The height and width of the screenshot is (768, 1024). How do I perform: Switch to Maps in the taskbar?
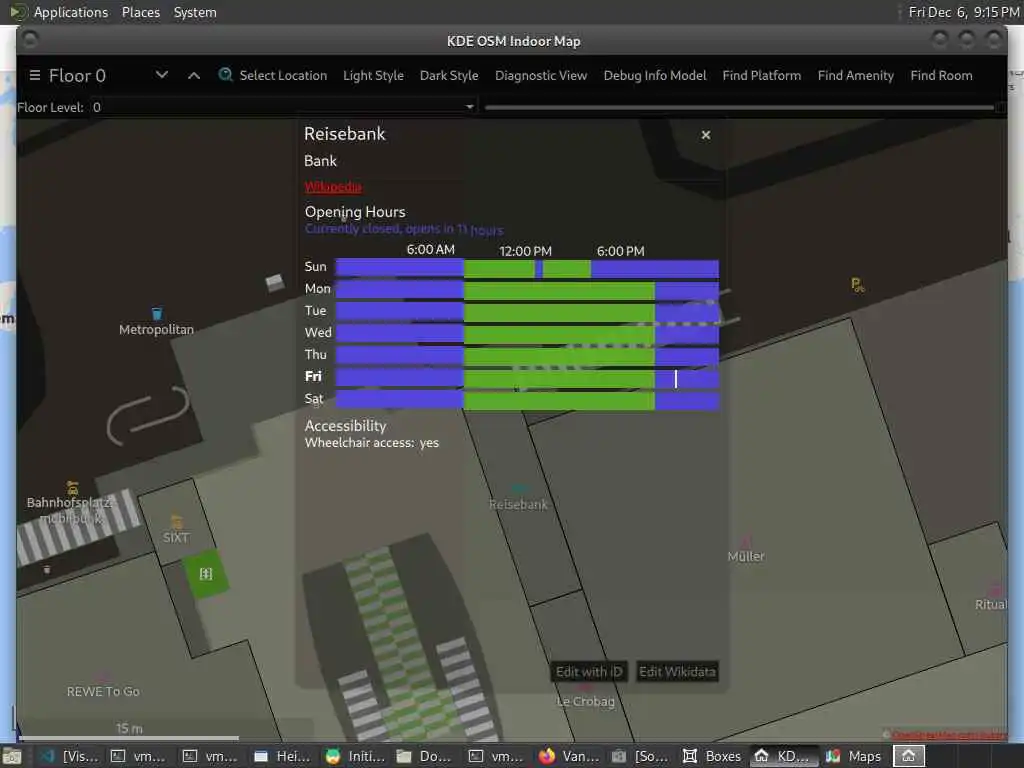pyautogui.click(x=854, y=756)
